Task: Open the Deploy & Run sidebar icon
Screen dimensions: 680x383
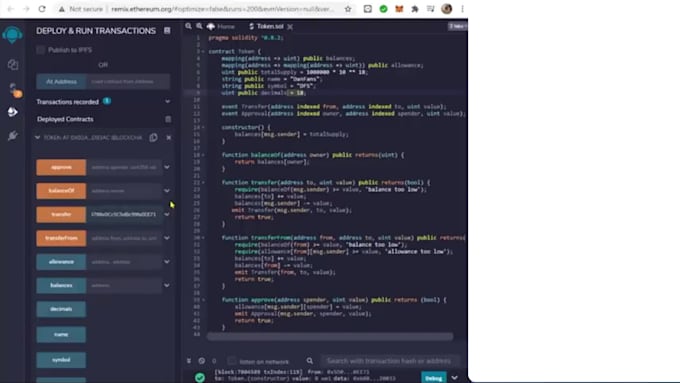Action: pyautogui.click(x=13, y=112)
